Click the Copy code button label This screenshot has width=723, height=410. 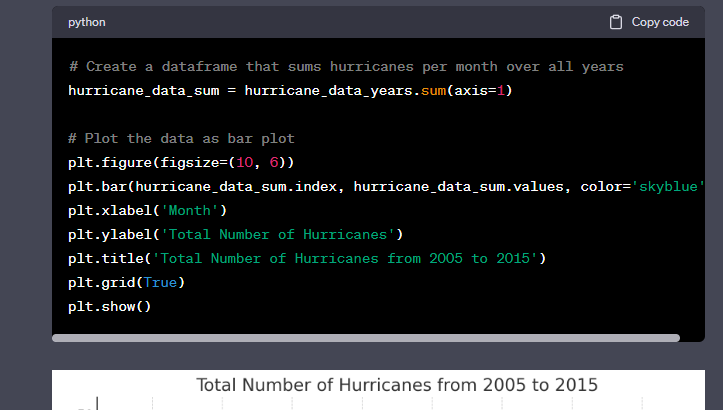(660, 22)
